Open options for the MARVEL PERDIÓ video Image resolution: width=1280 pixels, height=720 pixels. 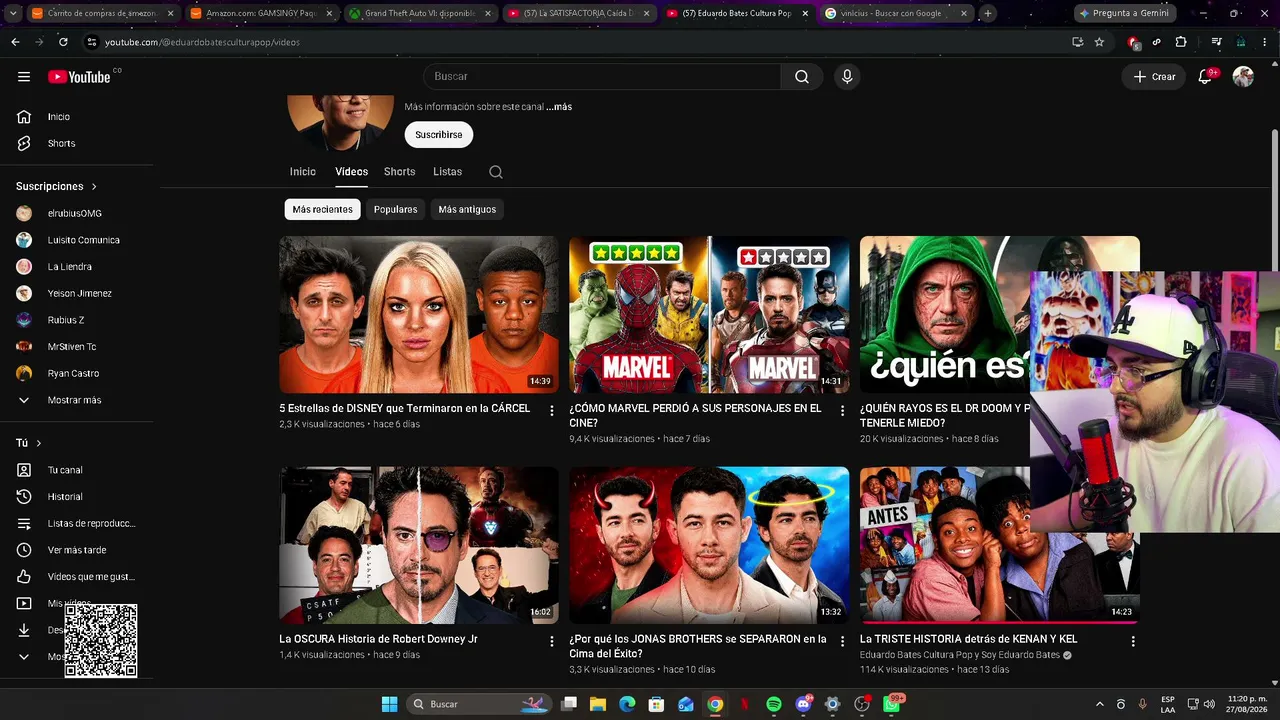click(x=842, y=410)
